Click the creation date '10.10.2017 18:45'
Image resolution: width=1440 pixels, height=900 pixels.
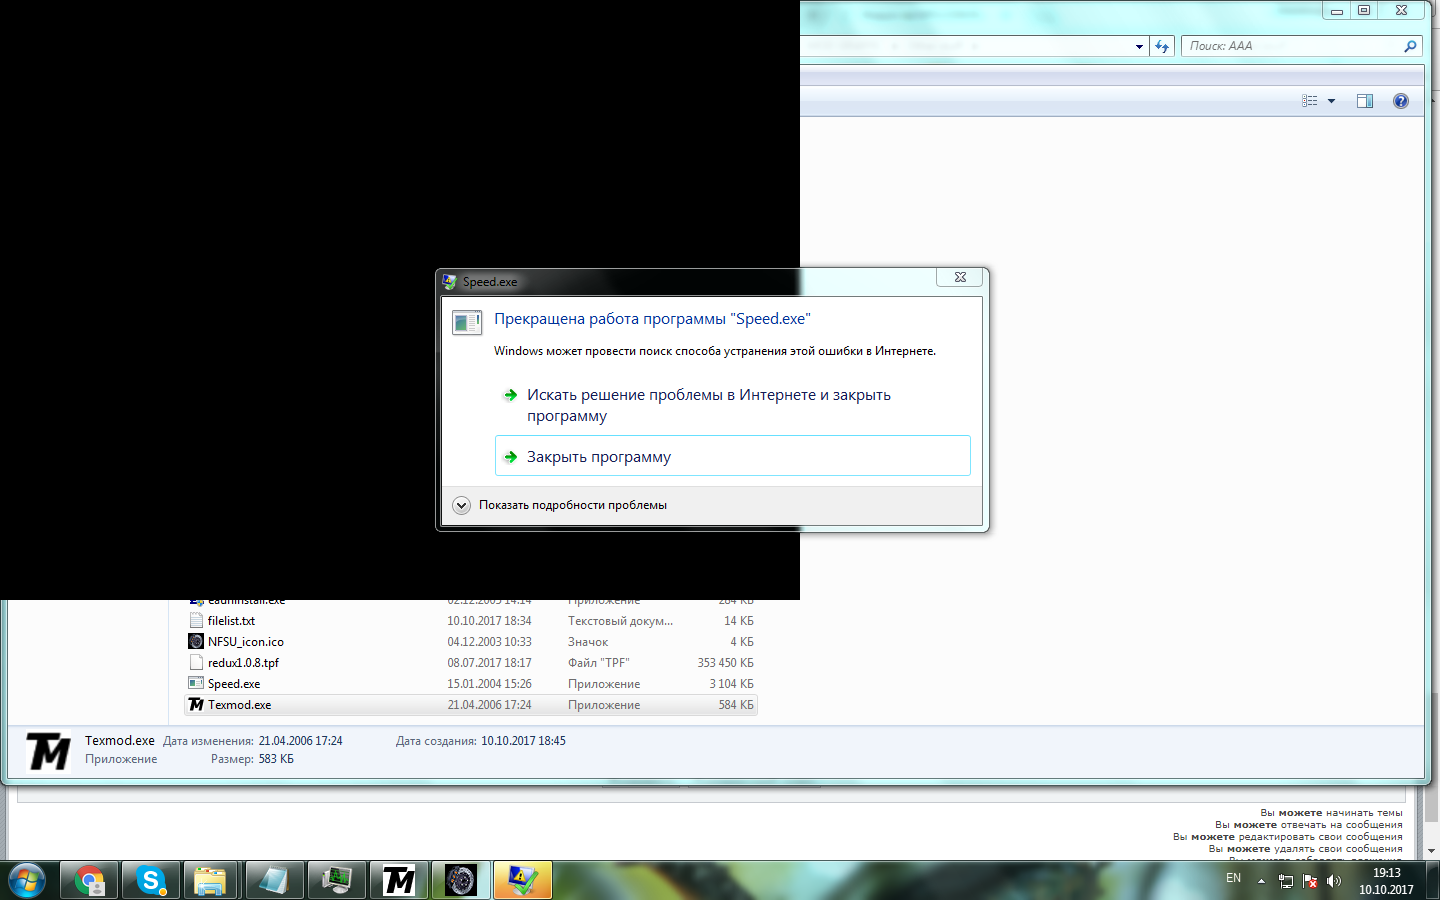point(523,741)
